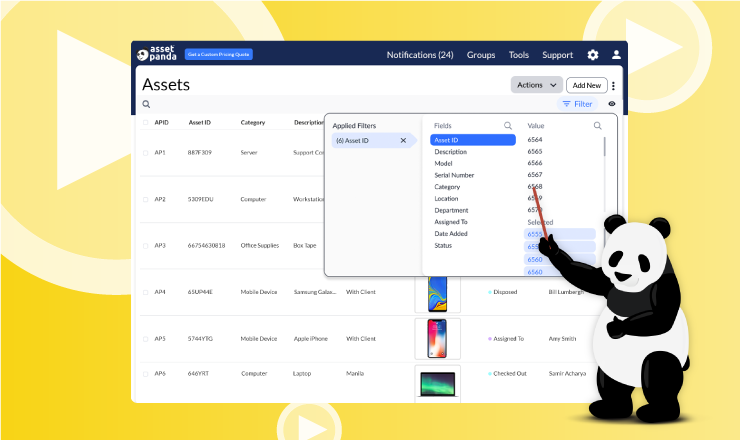
Task: Click the Asset Panda logo
Action: click(x=157, y=54)
